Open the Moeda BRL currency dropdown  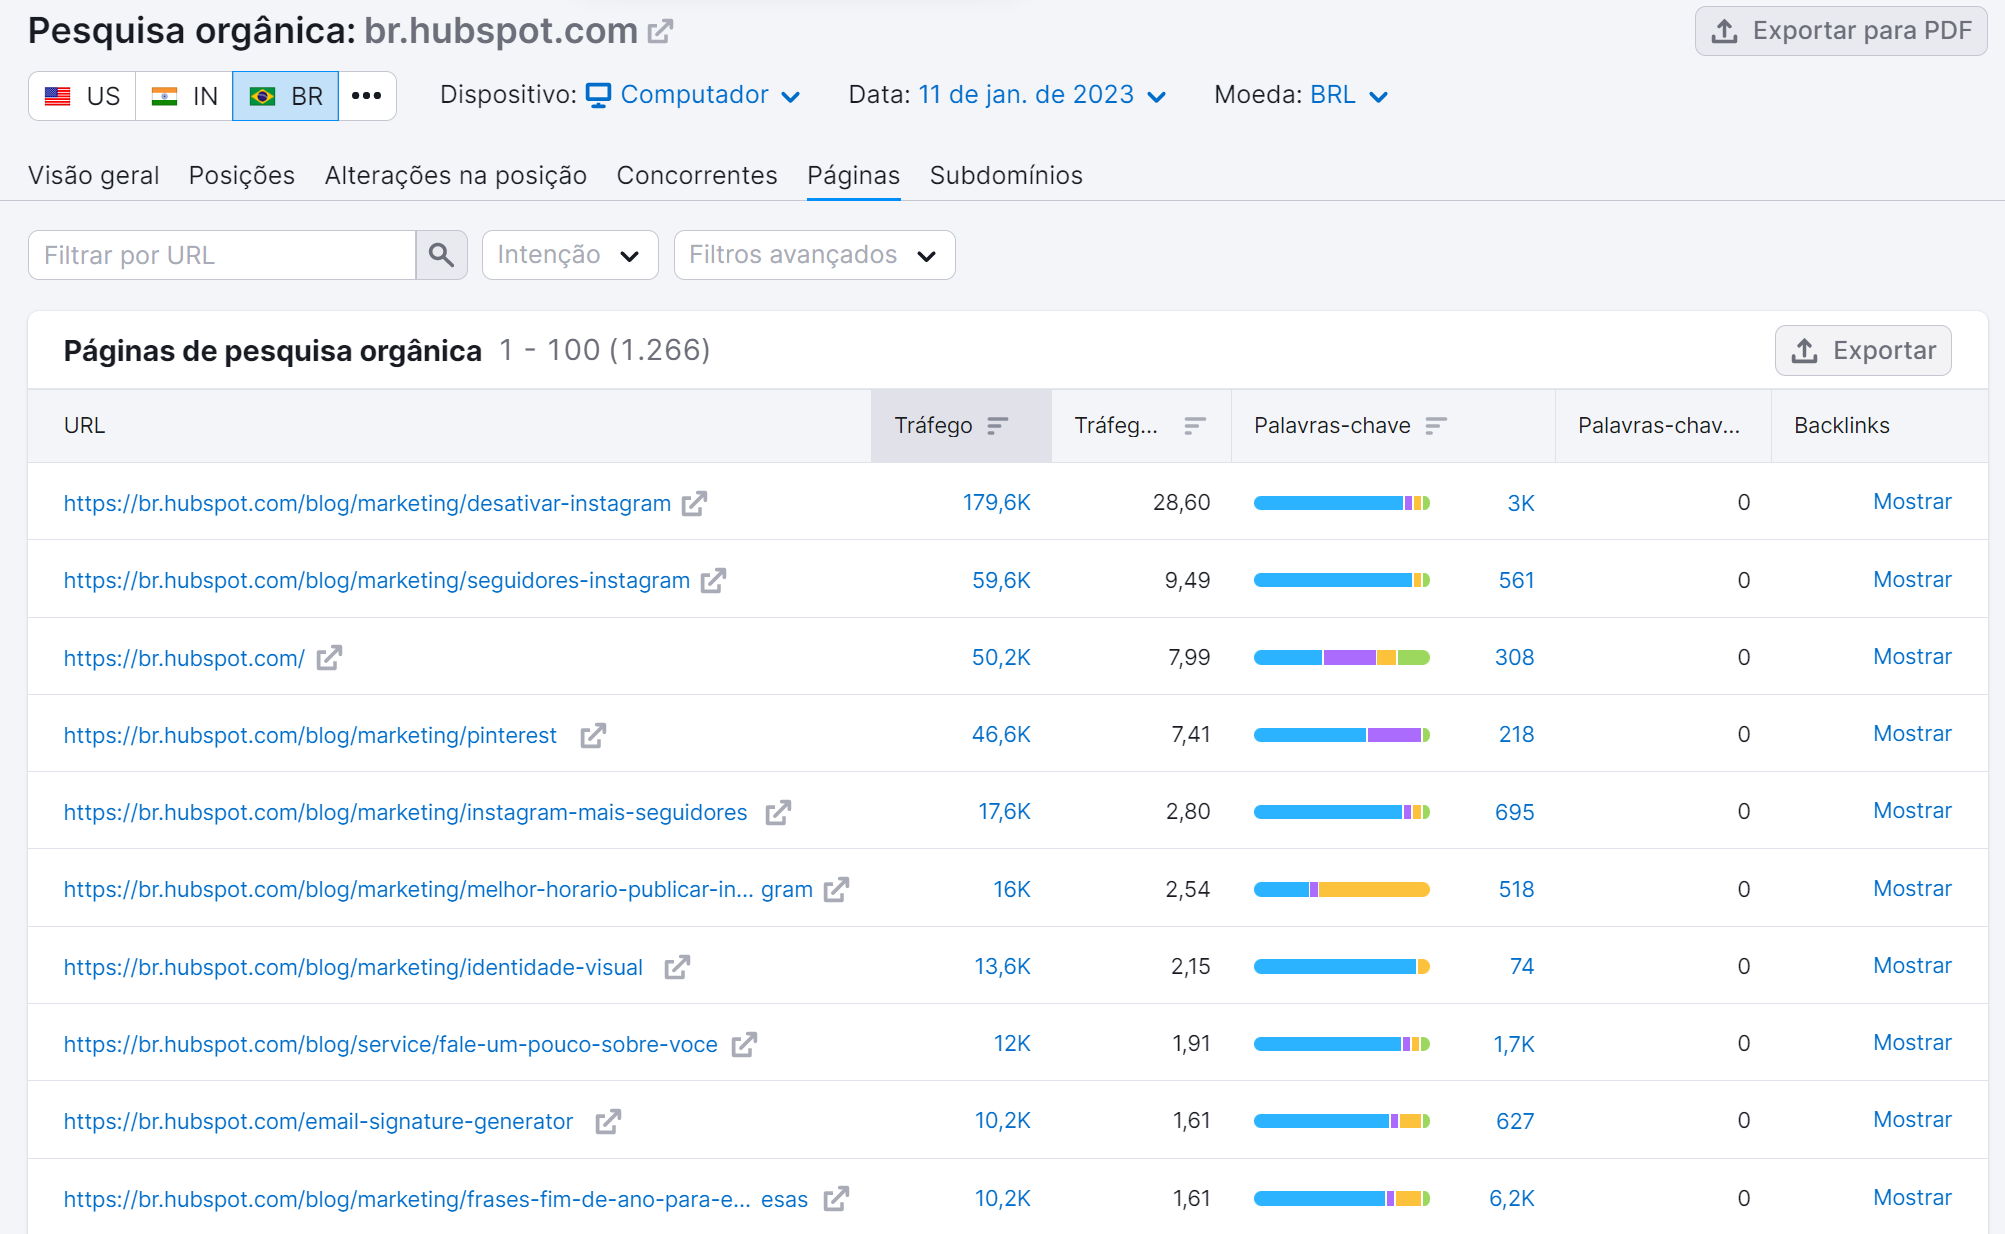coord(1349,95)
